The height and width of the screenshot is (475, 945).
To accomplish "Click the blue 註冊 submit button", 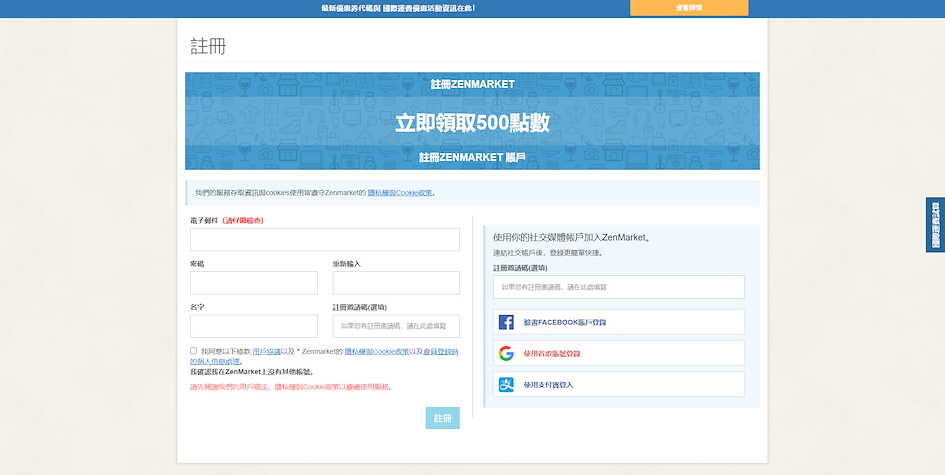I will coord(442,418).
